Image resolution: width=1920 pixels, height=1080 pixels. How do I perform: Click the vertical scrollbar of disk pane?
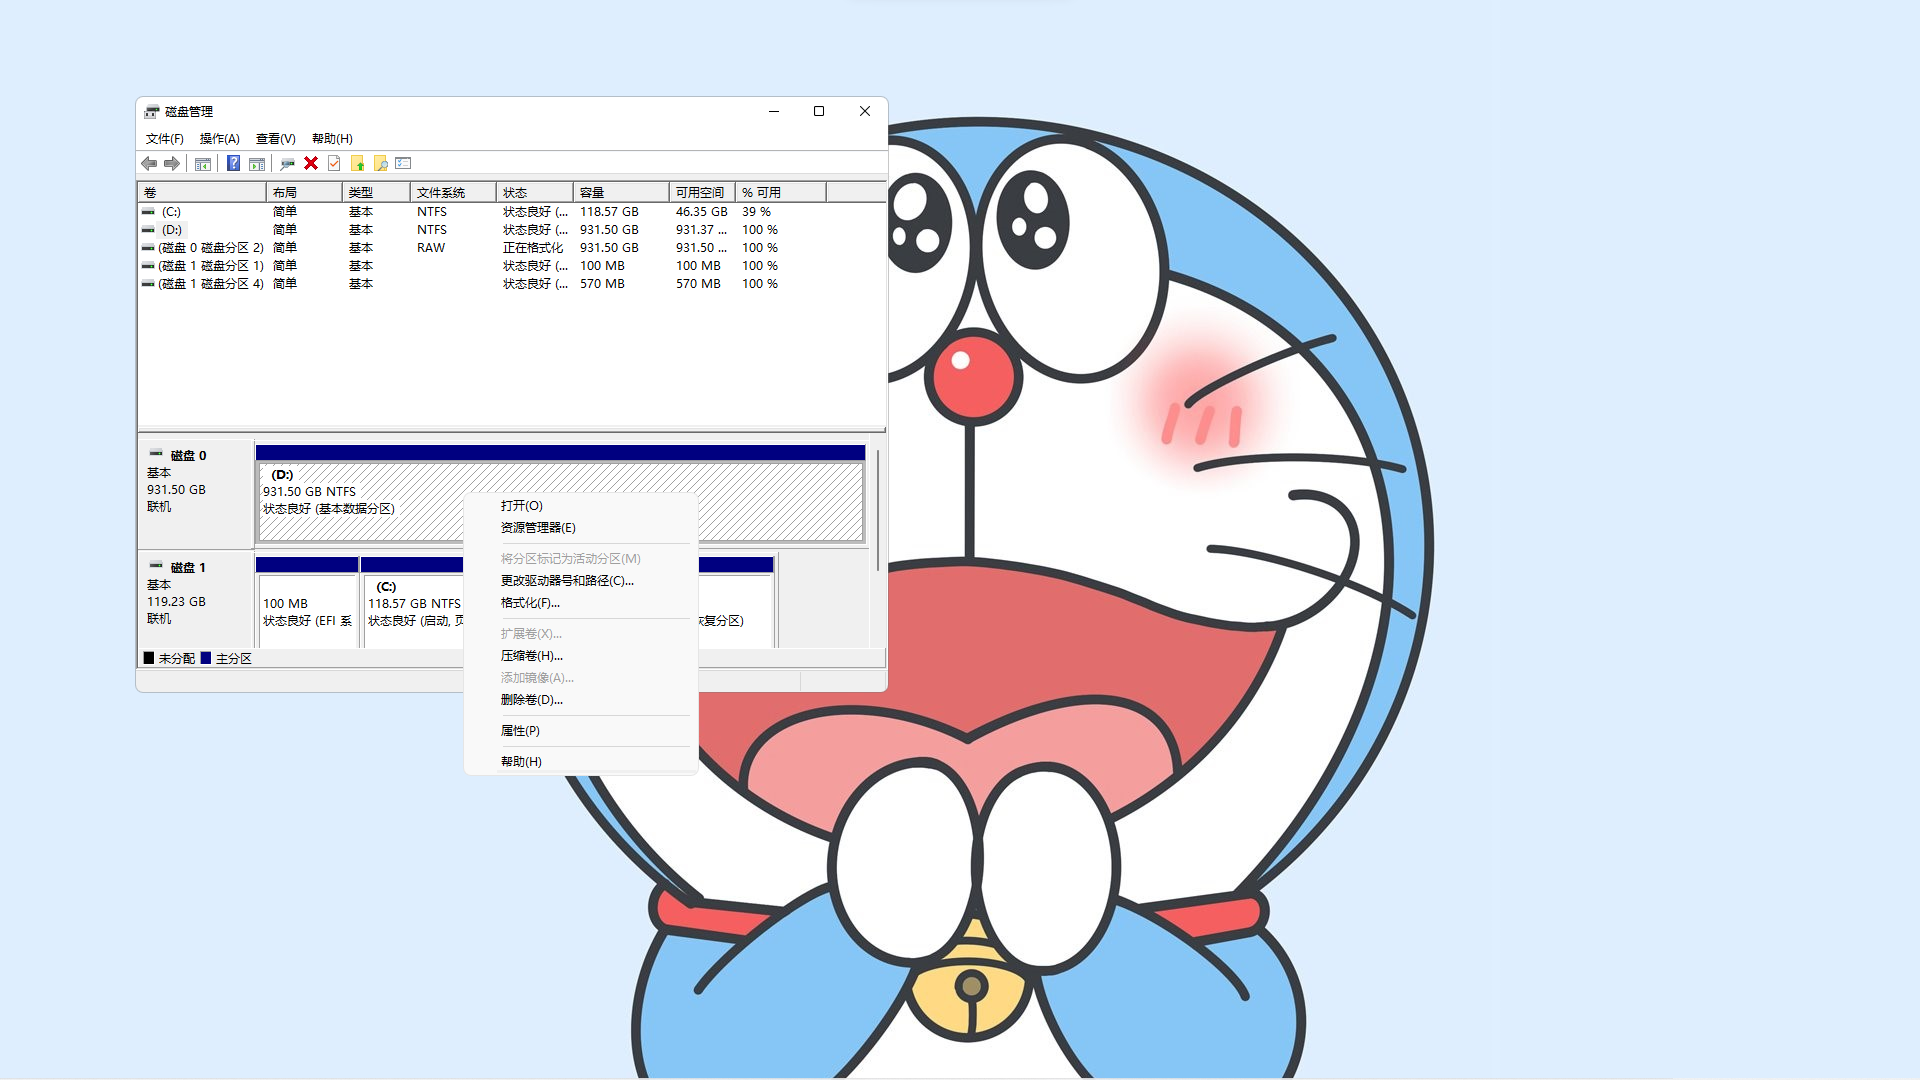tap(878, 510)
